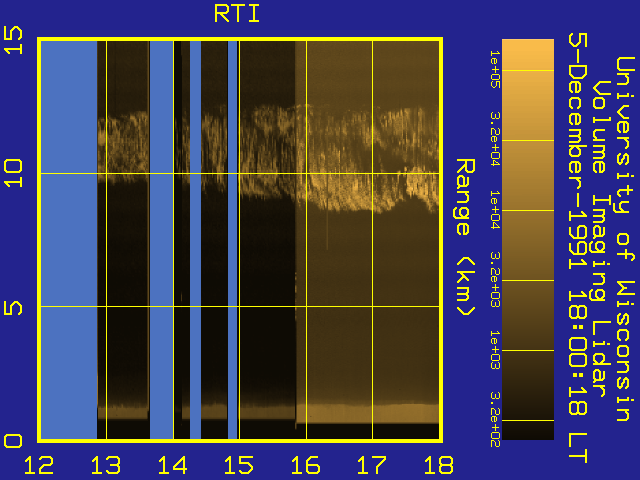The width and height of the screenshot is (640, 480).
Task: Click the narrow blue gap just before 15
Action: [233, 240]
